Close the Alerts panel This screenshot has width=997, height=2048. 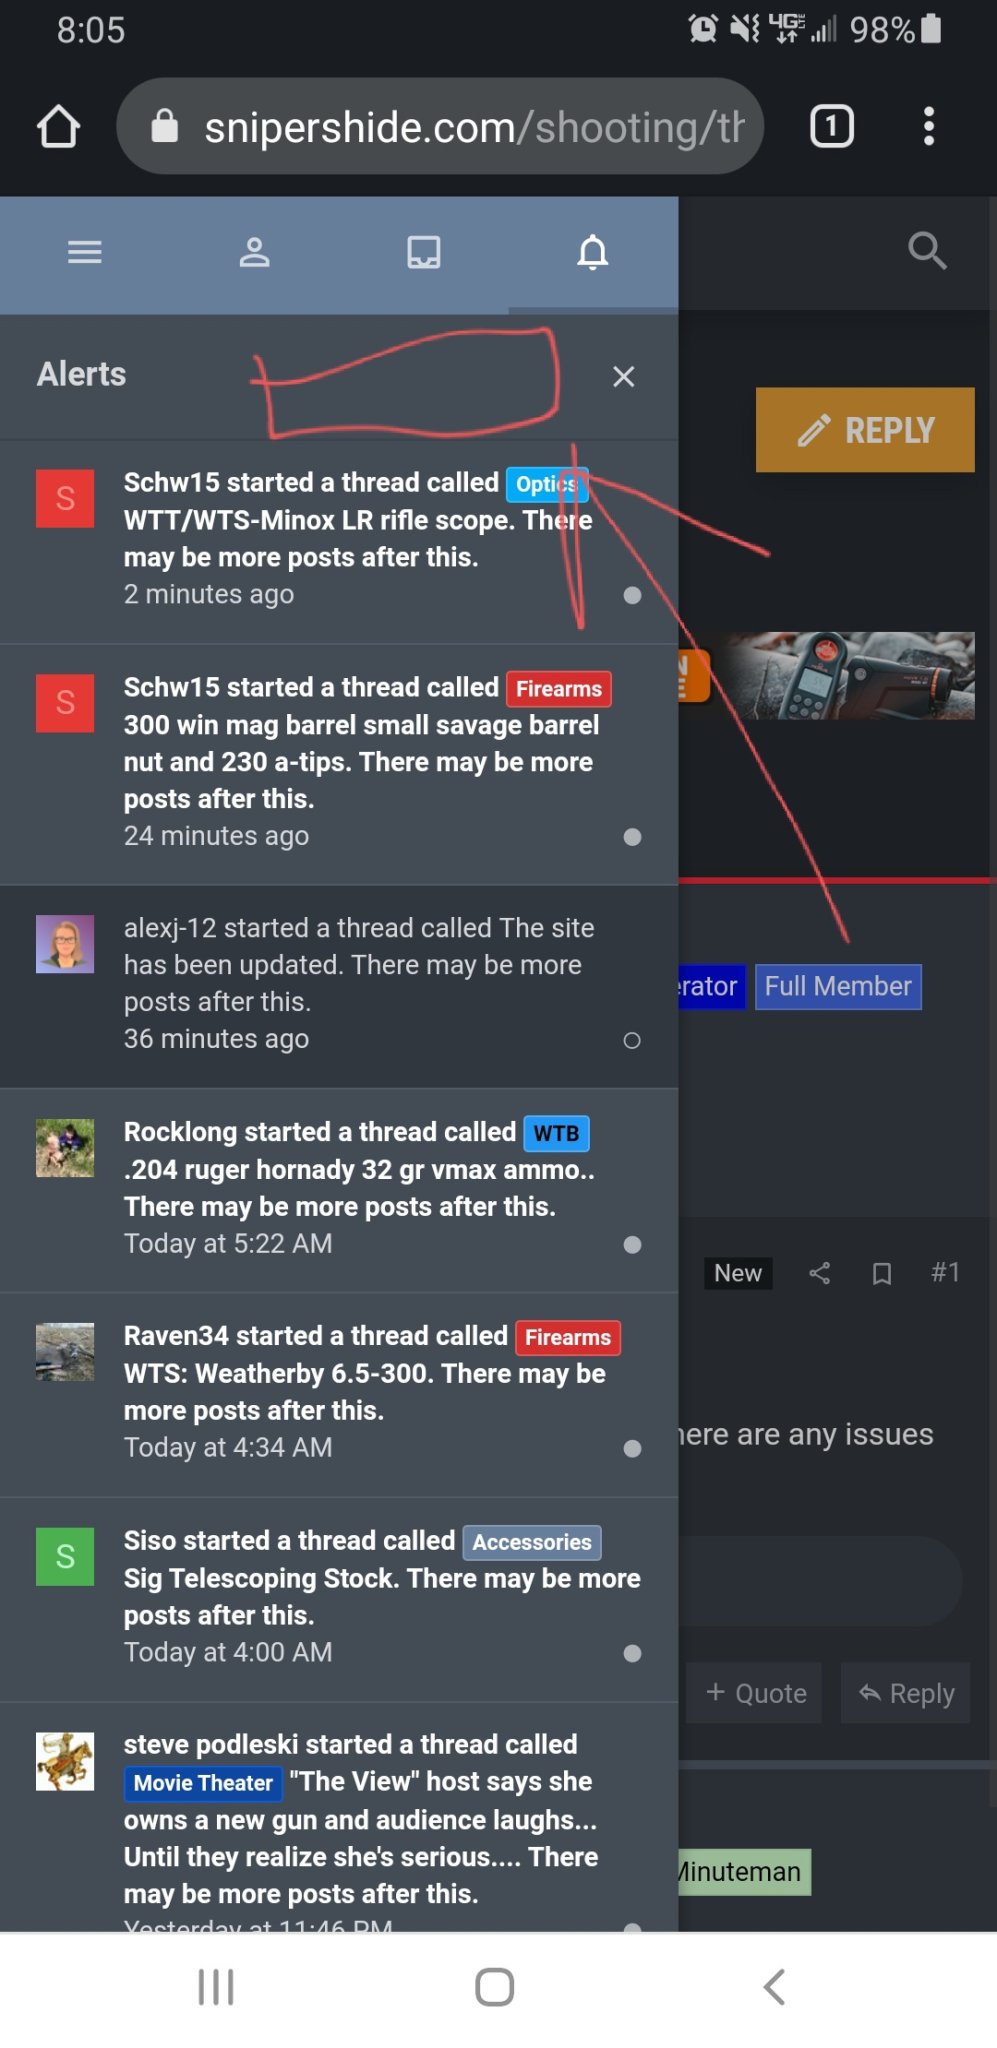[624, 376]
